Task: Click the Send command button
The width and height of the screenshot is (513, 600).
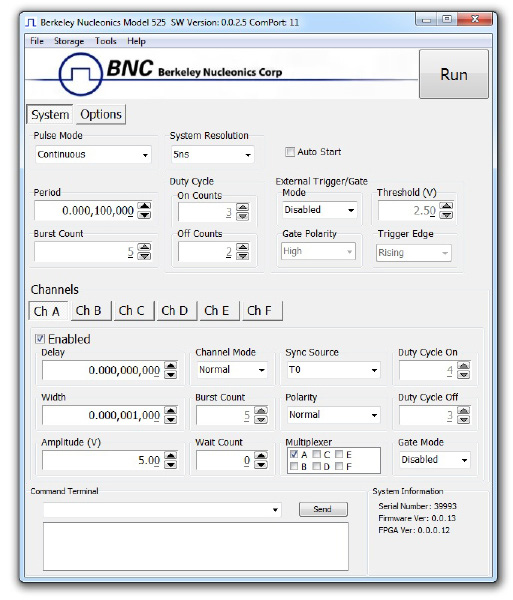Action: (x=323, y=509)
